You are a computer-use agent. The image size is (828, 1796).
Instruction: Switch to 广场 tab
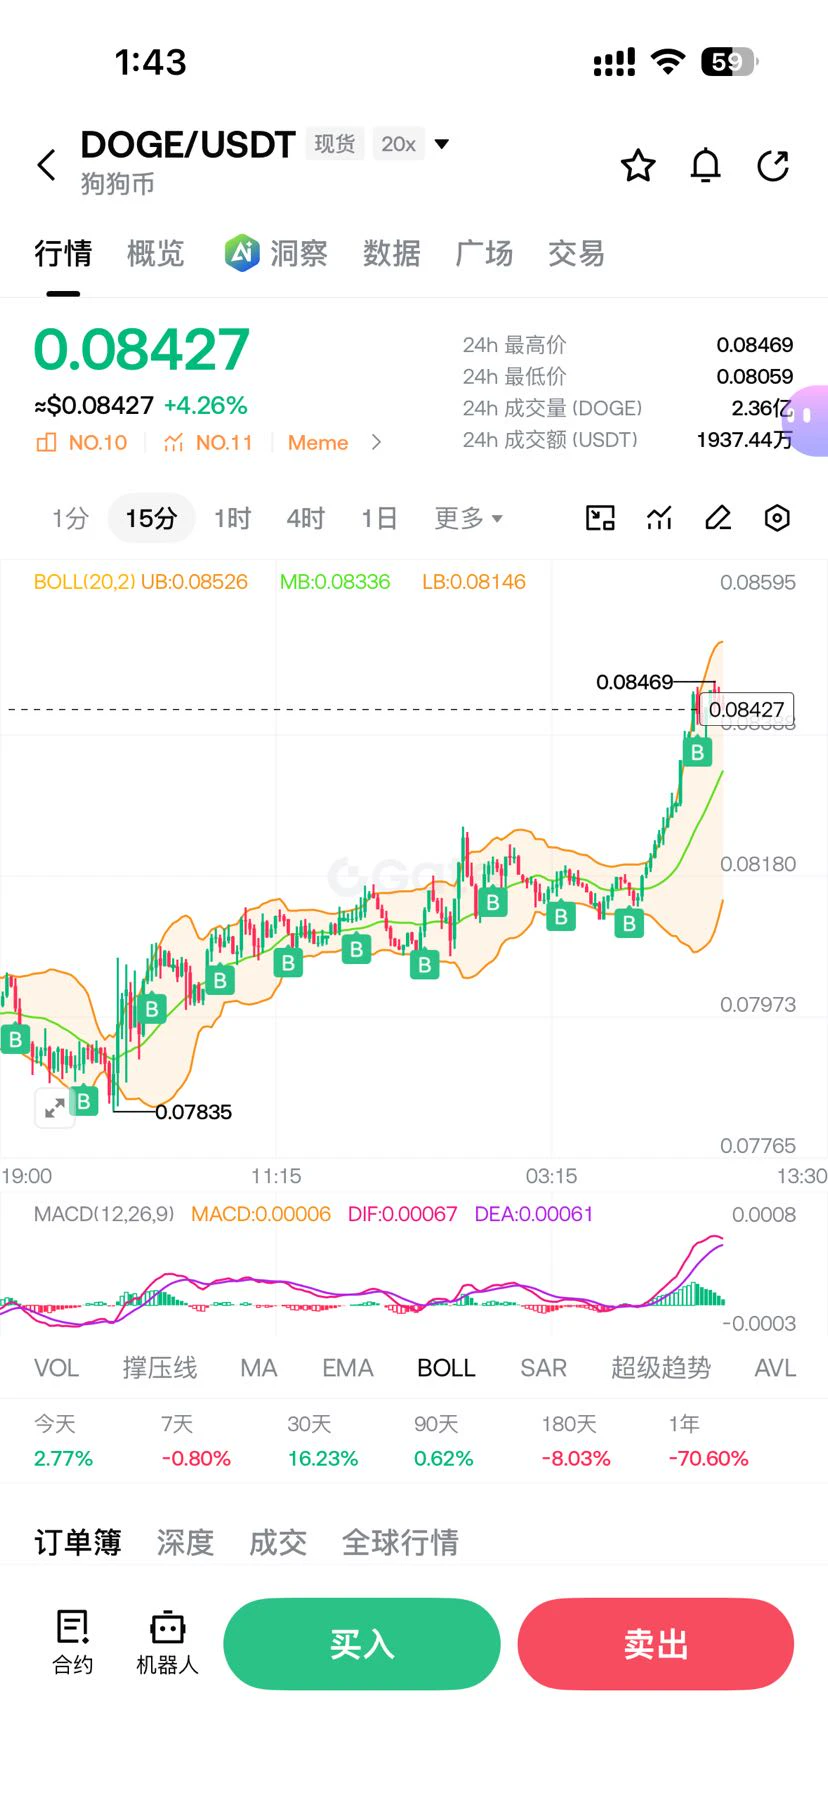coord(484,253)
